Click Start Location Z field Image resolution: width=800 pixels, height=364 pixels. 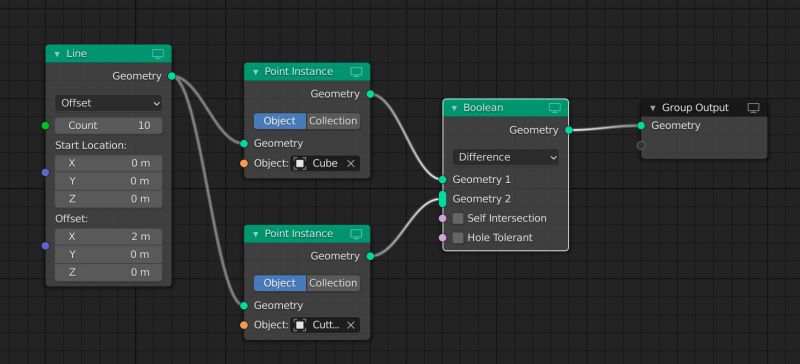pyautogui.click(x=109, y=199)
